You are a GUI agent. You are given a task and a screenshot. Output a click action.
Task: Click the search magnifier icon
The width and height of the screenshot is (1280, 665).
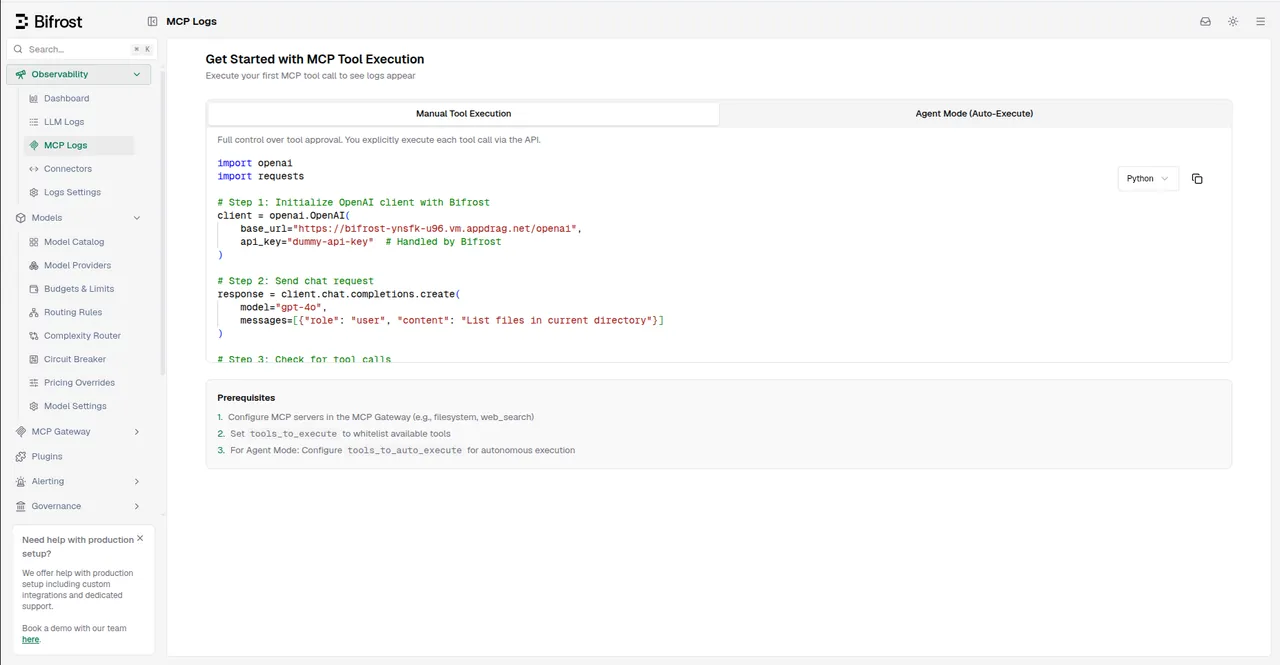[x=18, y=49]
